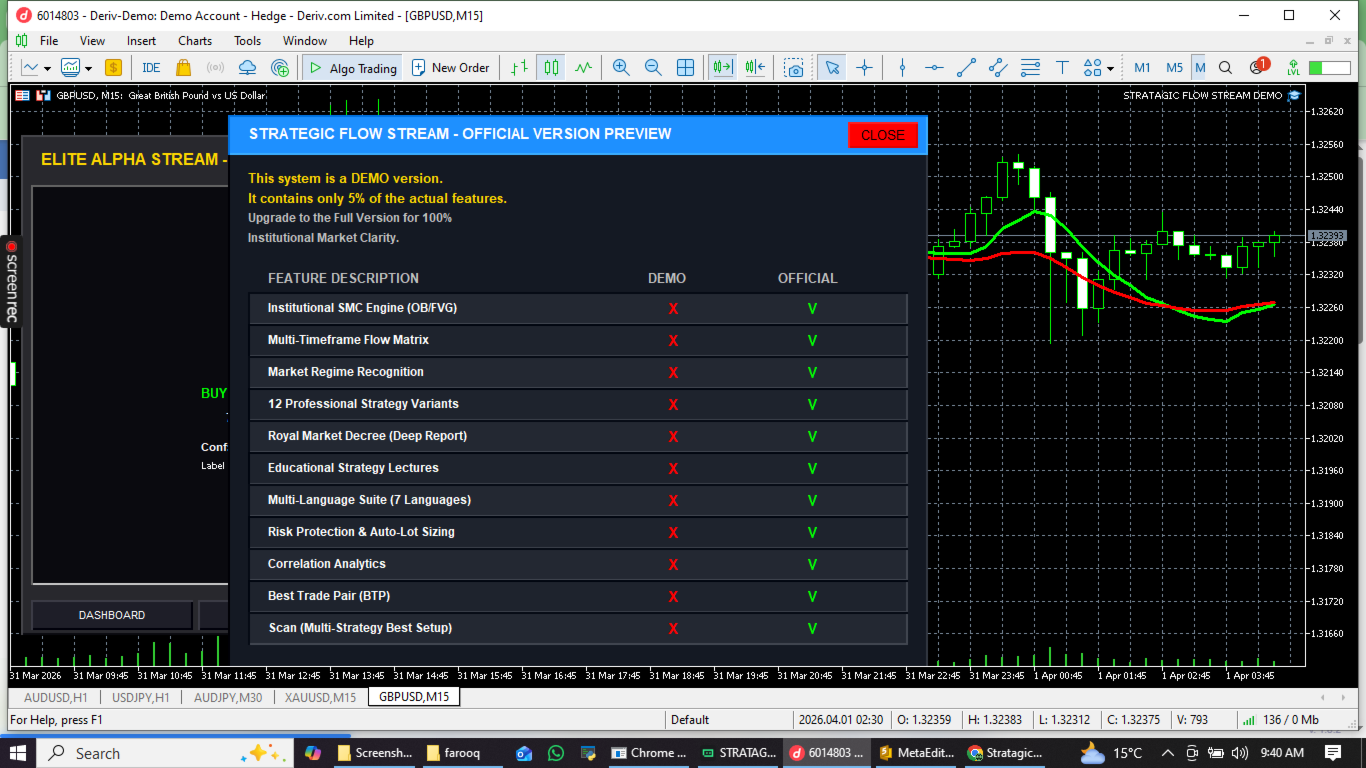Close the Strategic Flow Stream preview panel
The height and width of the screenshot is (768, 1366).
(x=882, y=135)
